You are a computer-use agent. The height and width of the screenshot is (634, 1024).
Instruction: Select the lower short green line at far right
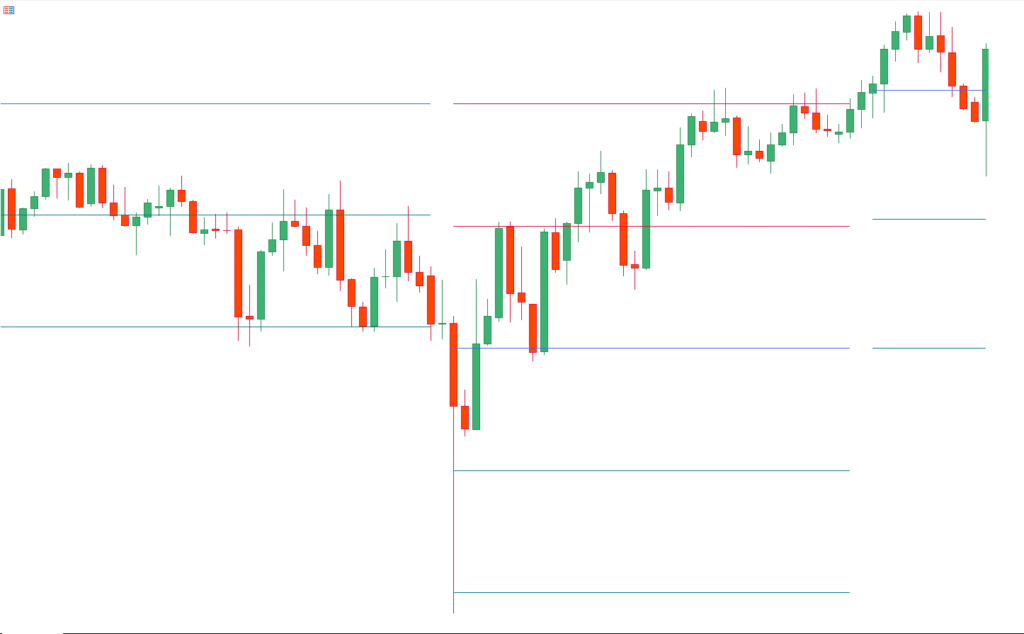coord(928,348)
